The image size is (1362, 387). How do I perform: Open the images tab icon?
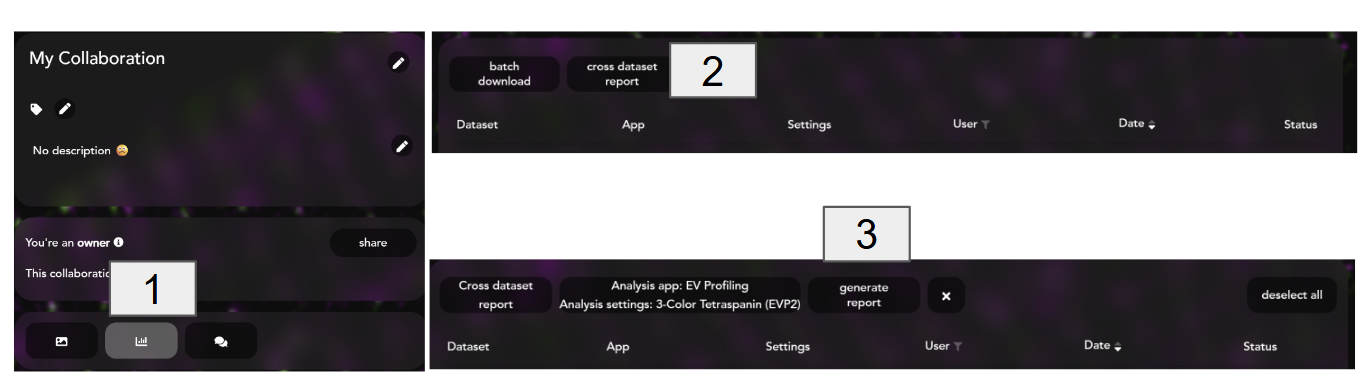pyautogui.click(x=62, y=341)
